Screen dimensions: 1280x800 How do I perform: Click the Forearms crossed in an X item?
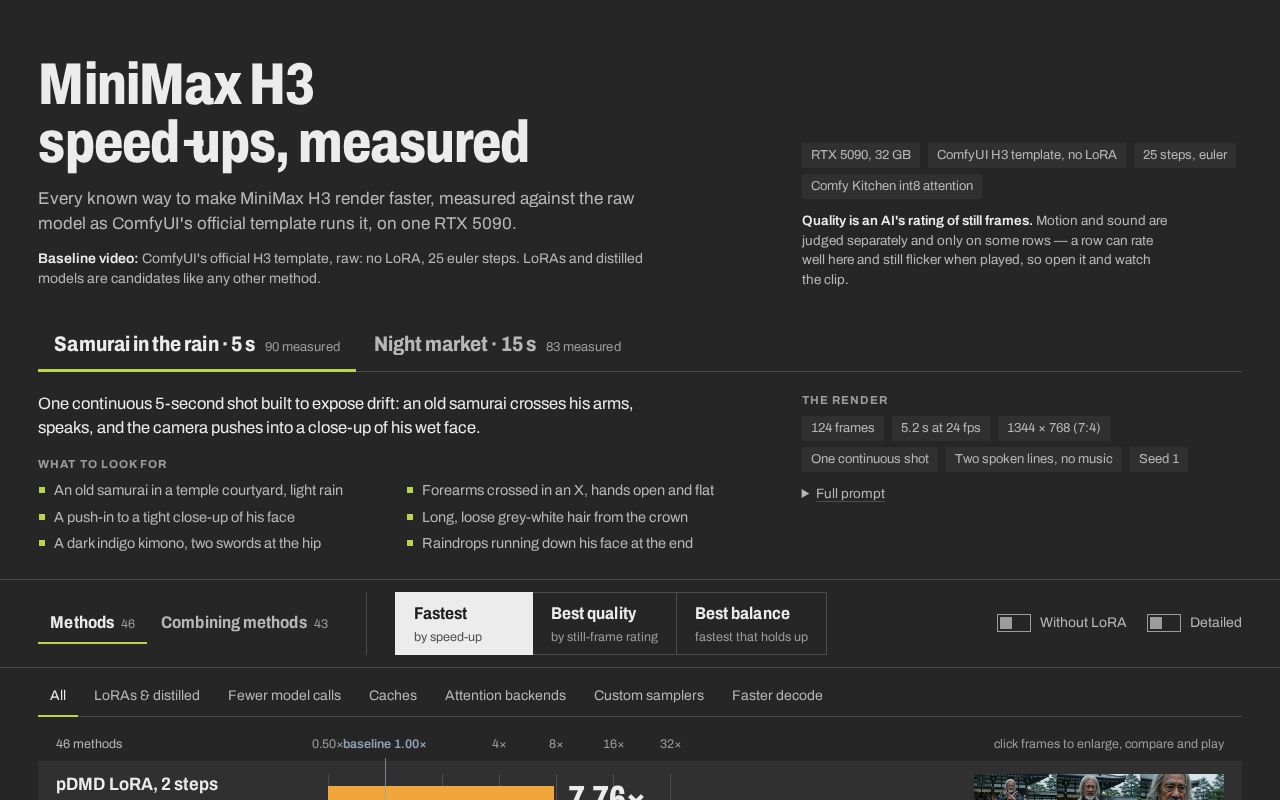click(x=568, y=490)
